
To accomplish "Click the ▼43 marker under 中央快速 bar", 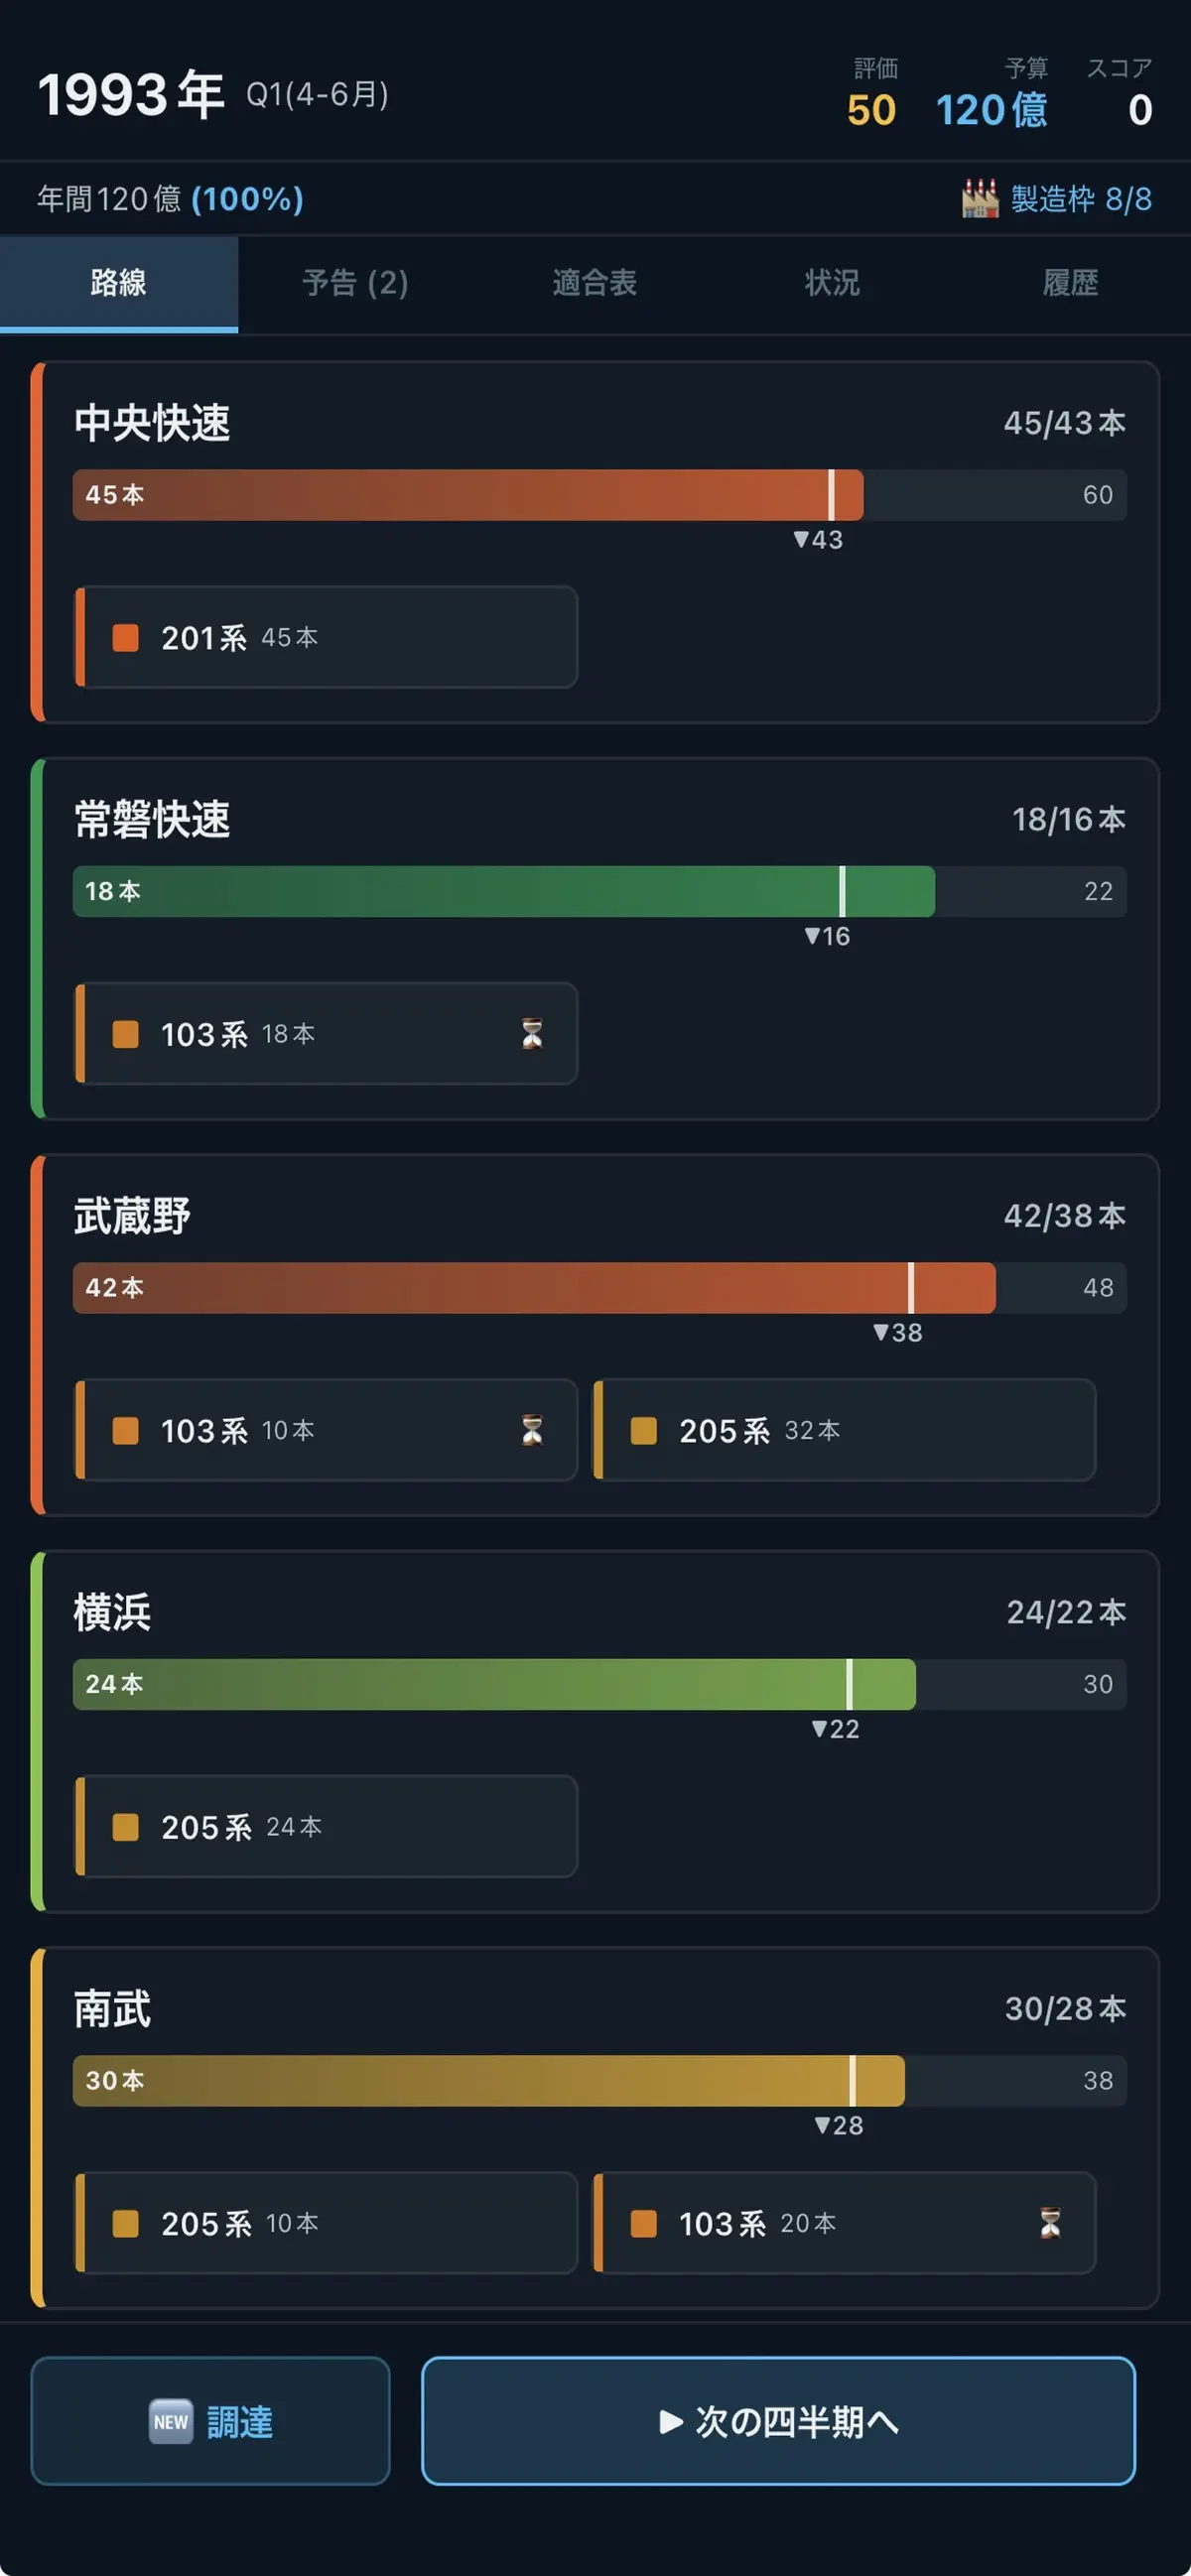I will point(818,540).
